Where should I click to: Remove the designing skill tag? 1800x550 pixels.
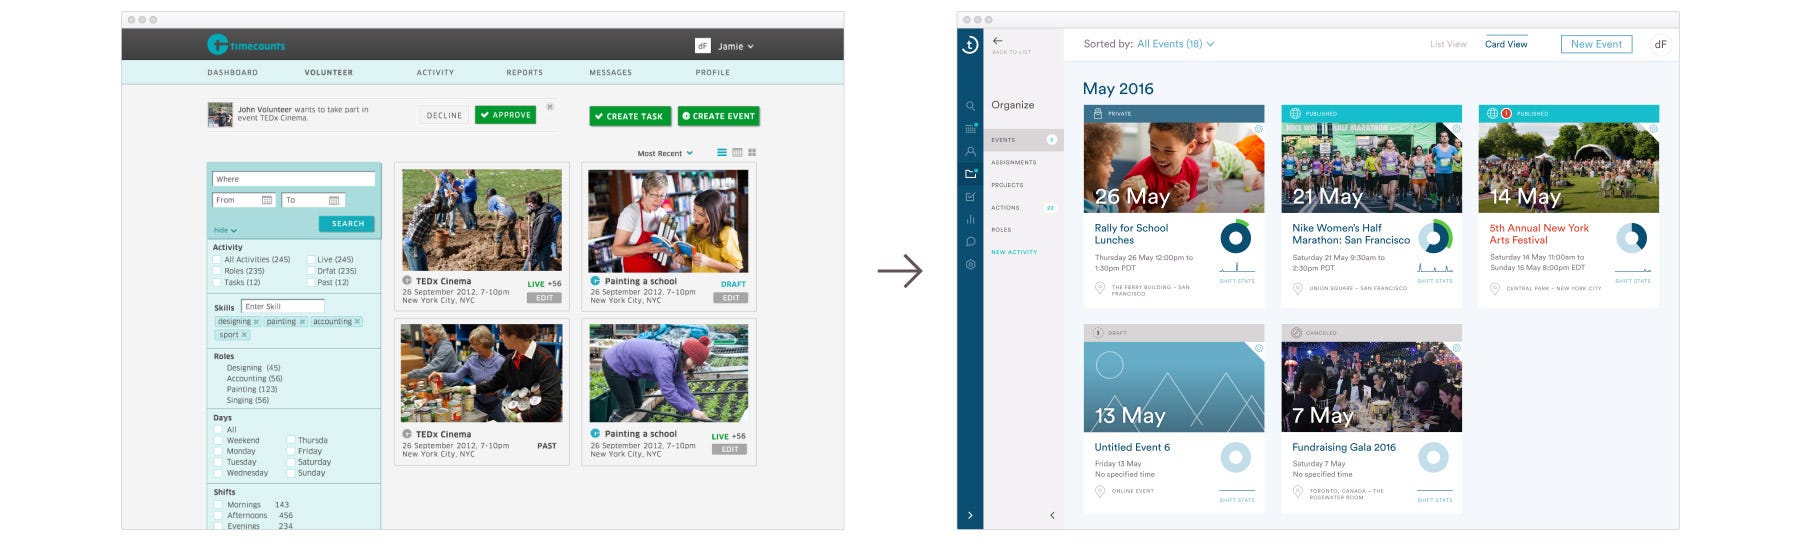point(256,322)
